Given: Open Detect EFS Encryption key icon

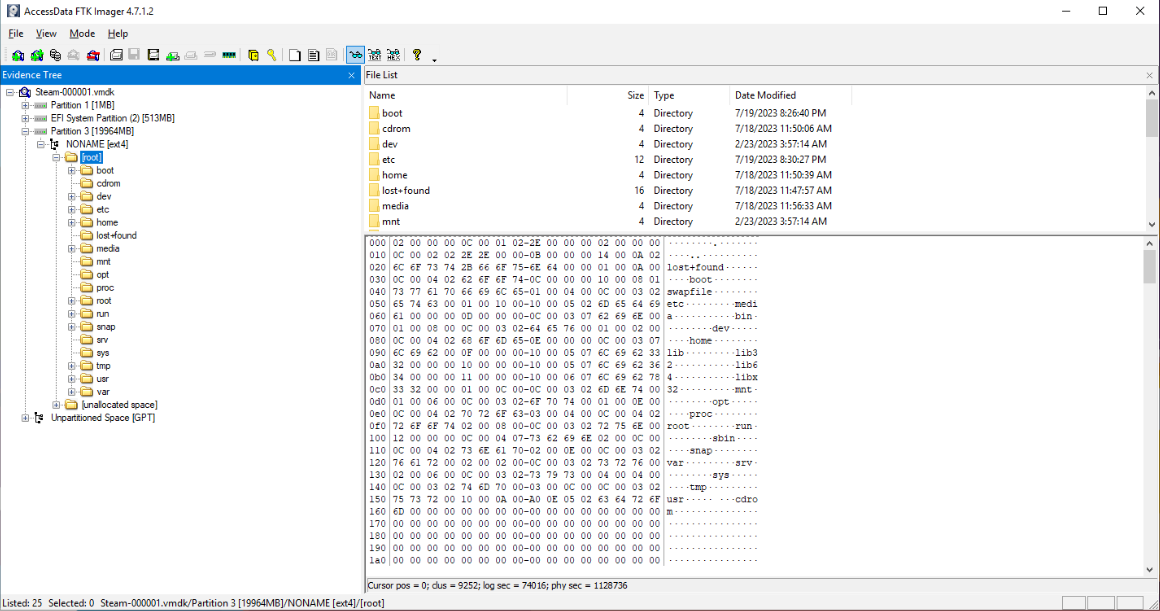Looking at the screenshot, I should (272, 55).
